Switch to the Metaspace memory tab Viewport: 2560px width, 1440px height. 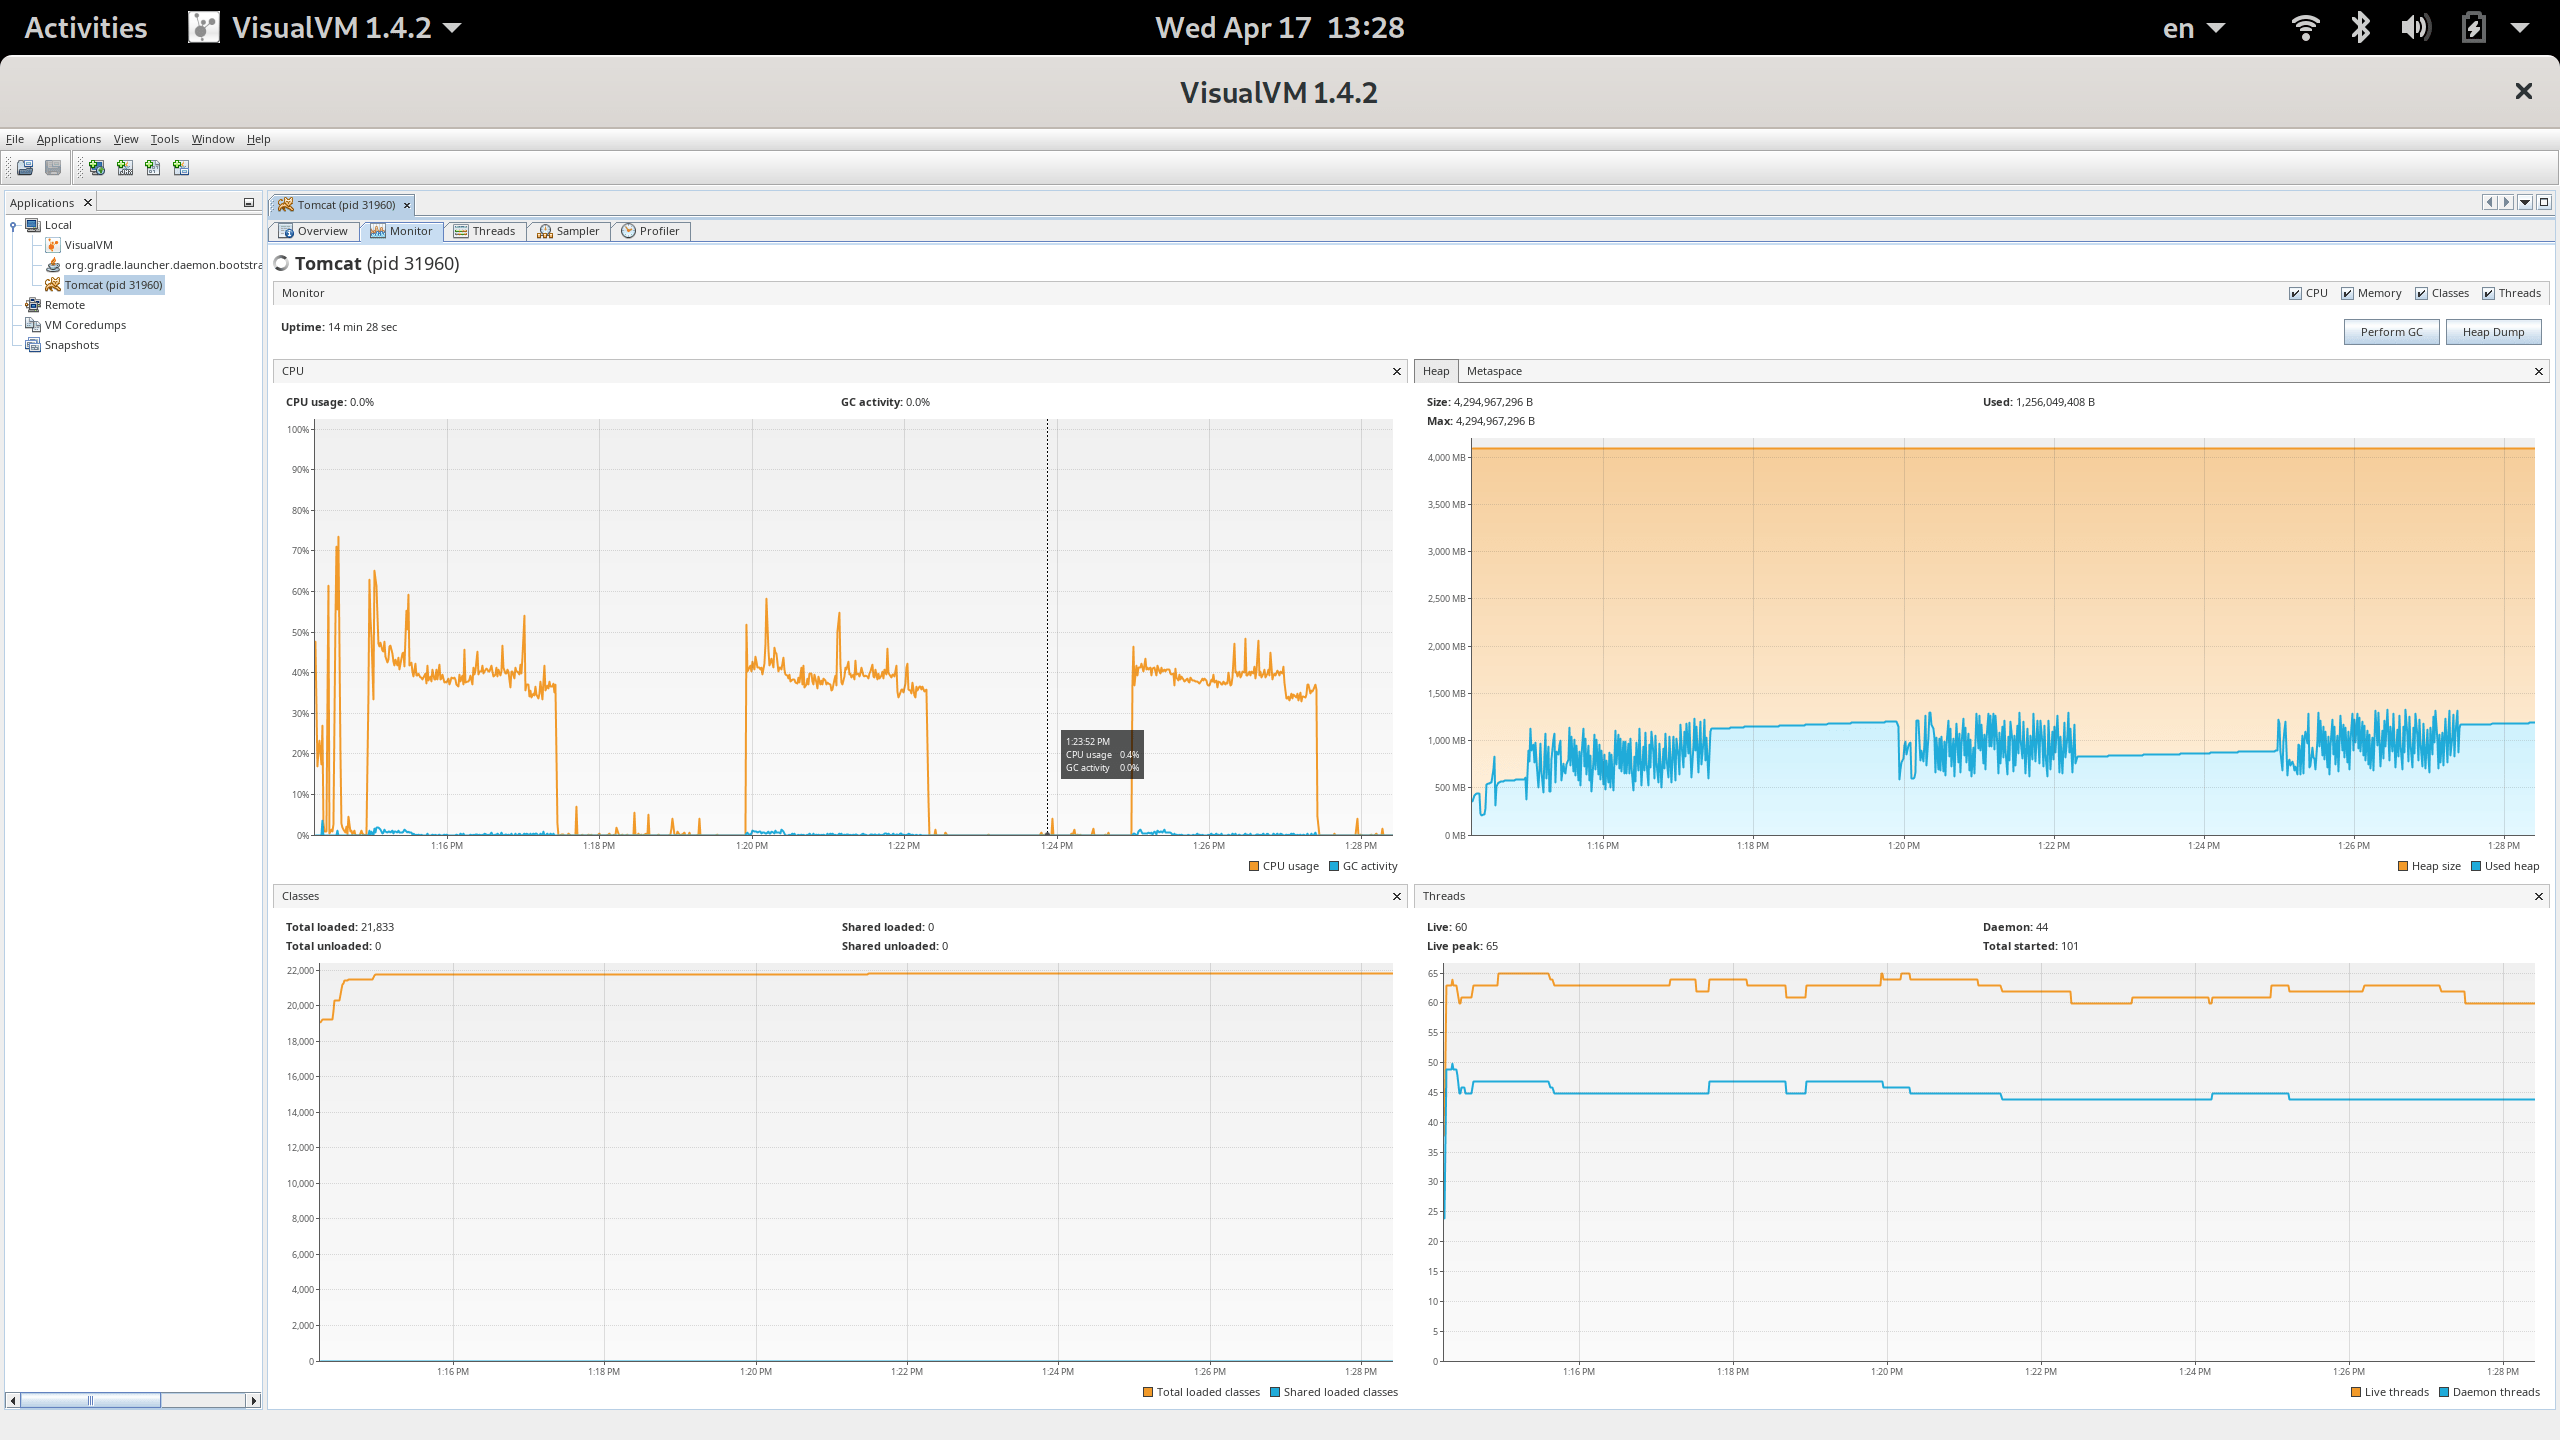[1494, 371]
